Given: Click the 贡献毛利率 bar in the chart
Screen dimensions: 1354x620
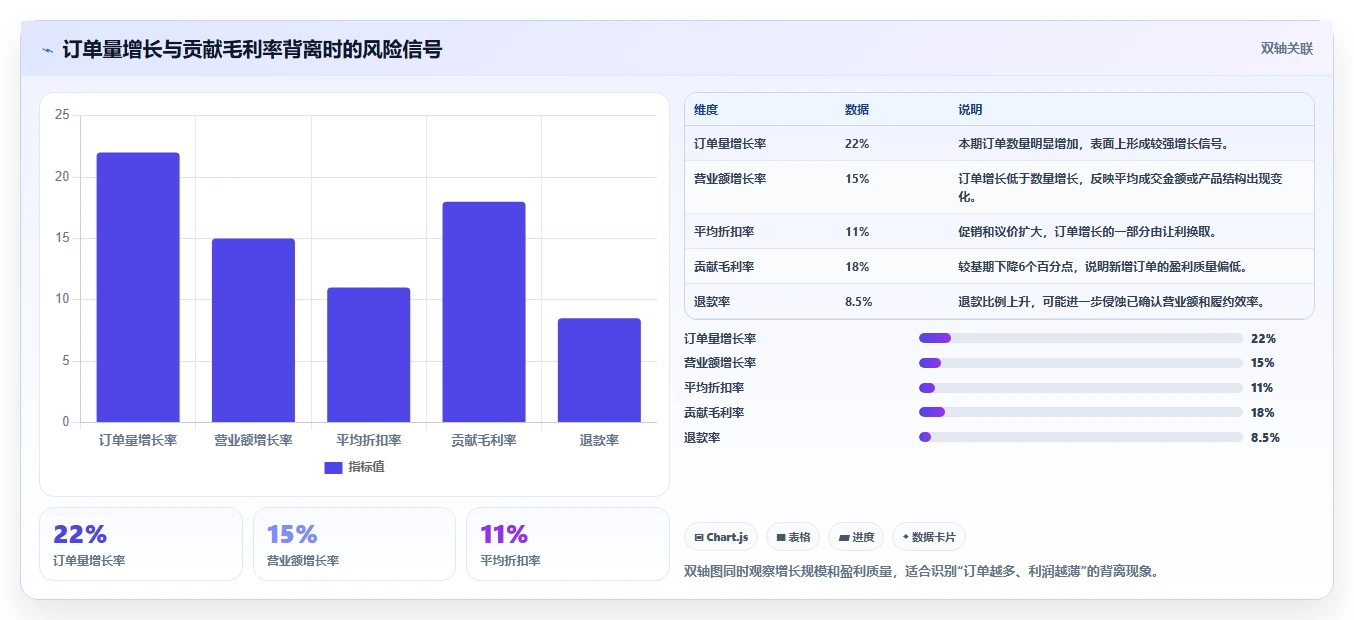Looking at the screenshot, I should (x=484, y=312).
